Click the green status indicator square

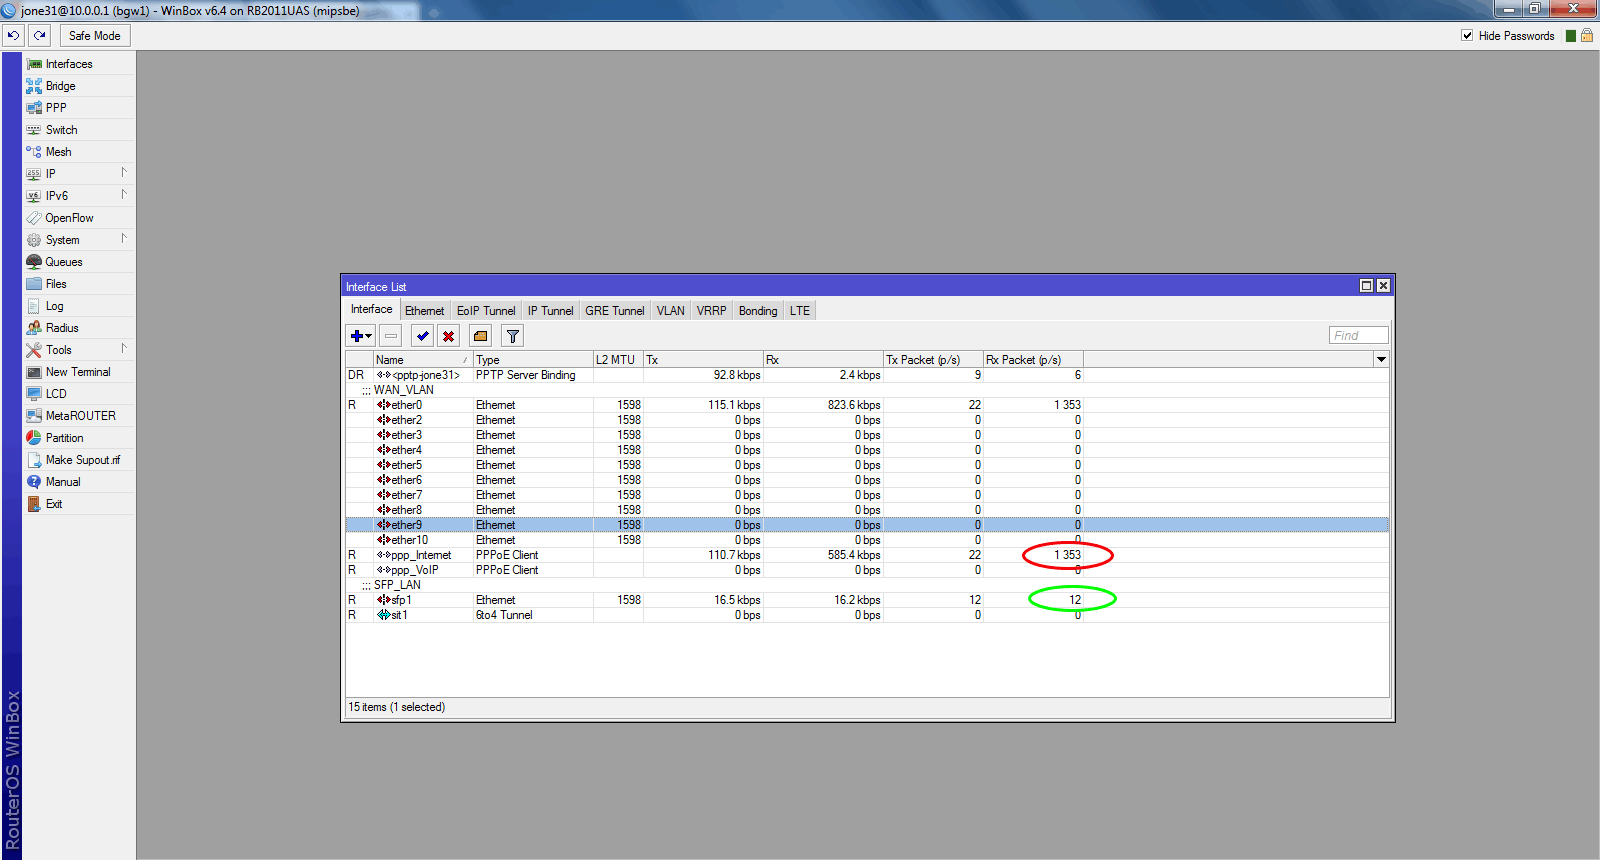[1571, 36]
